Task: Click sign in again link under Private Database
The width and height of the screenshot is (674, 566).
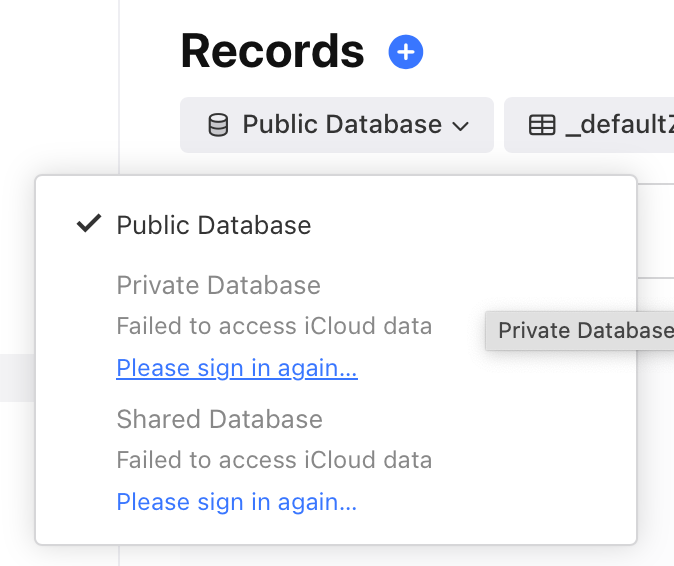Action: (x=237, y=368)
